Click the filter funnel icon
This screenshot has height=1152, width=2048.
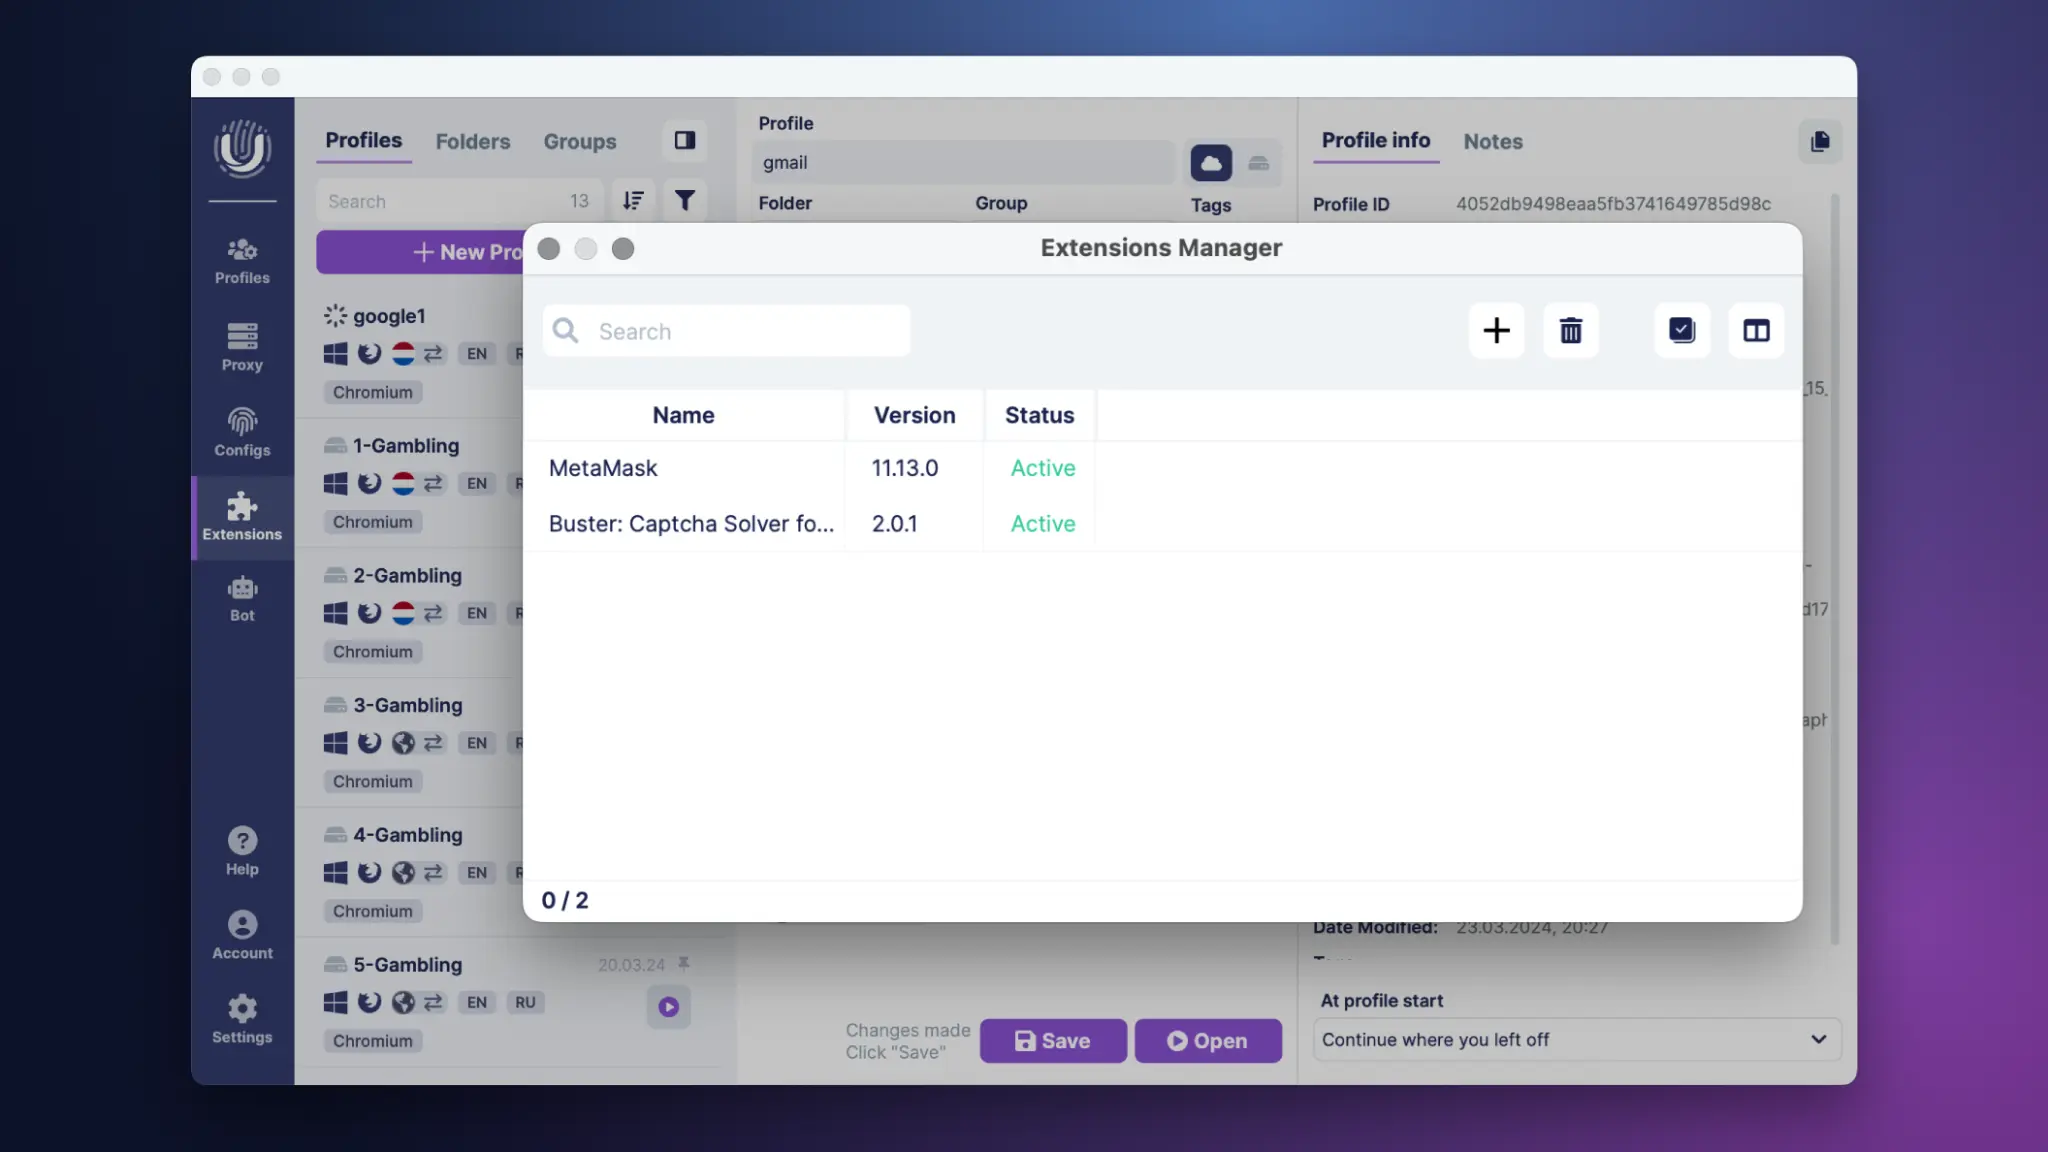(684, 201)
